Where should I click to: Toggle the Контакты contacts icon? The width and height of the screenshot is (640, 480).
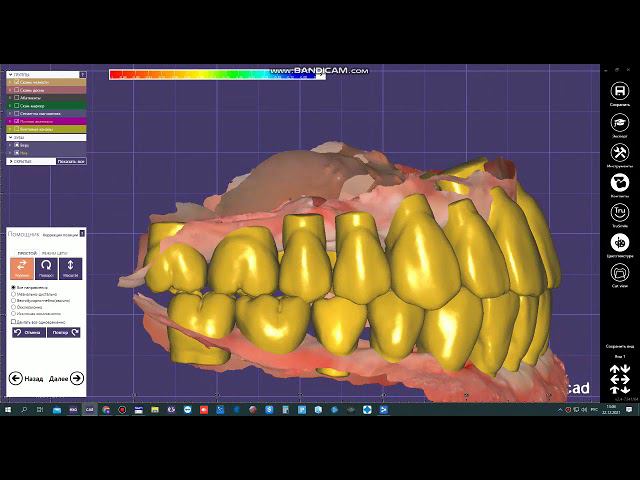click(620, 182)
